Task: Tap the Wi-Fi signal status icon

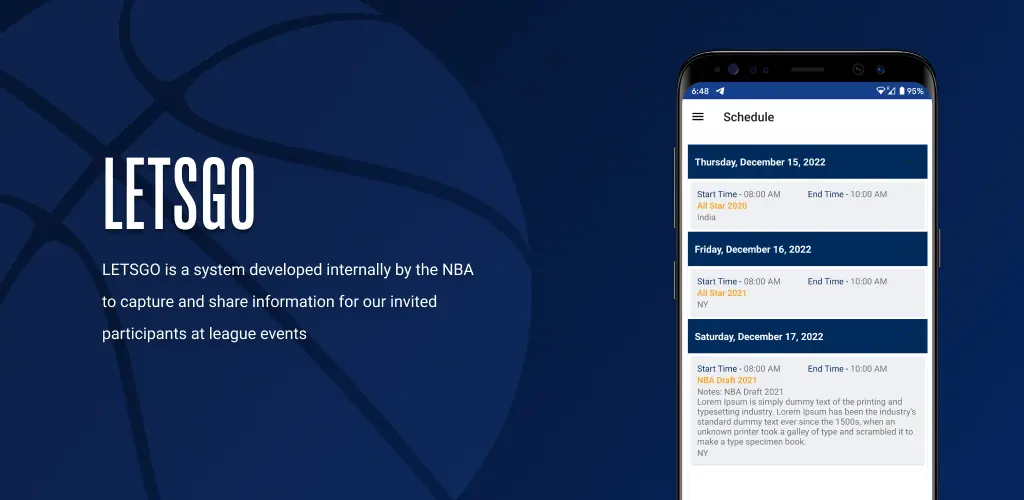Action: pos(880,91)
